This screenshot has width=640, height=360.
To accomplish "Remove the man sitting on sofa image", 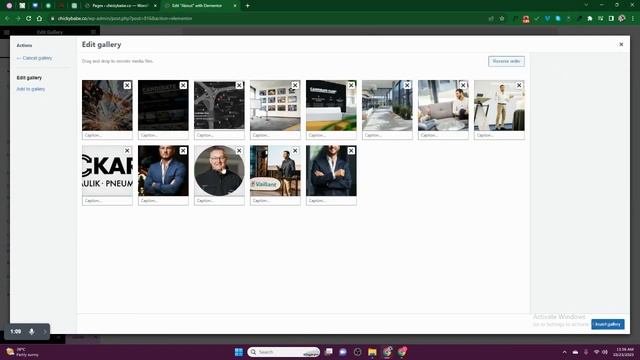I will pyautogui.click(x=463, y=85).
